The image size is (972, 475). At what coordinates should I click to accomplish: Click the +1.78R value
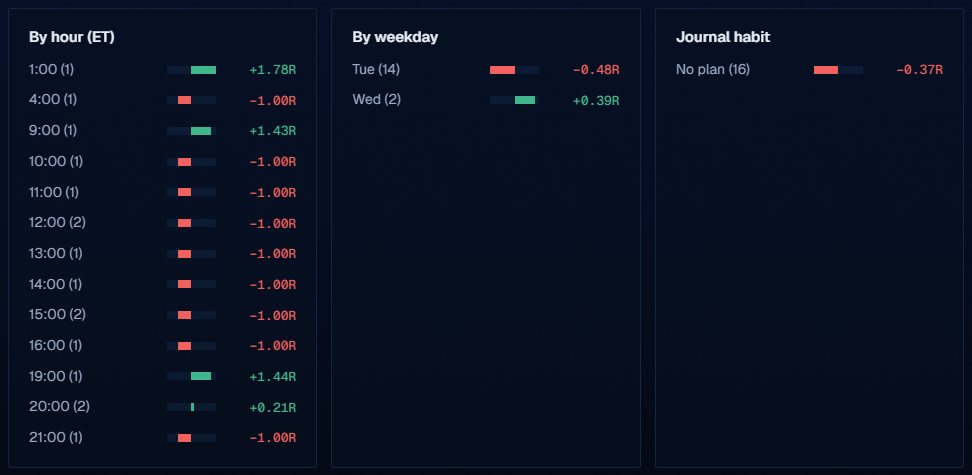[x=273, y=69]
